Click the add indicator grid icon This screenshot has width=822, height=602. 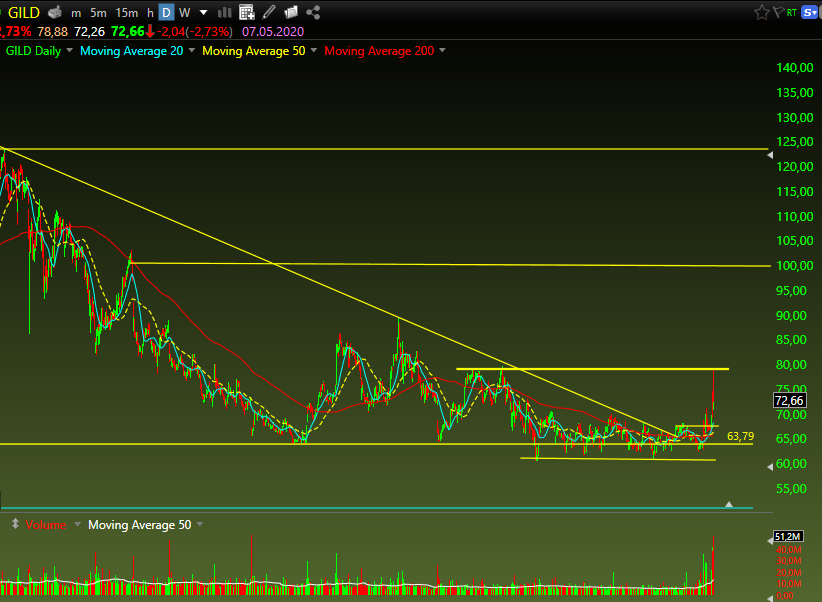click(x=246, y=12)
